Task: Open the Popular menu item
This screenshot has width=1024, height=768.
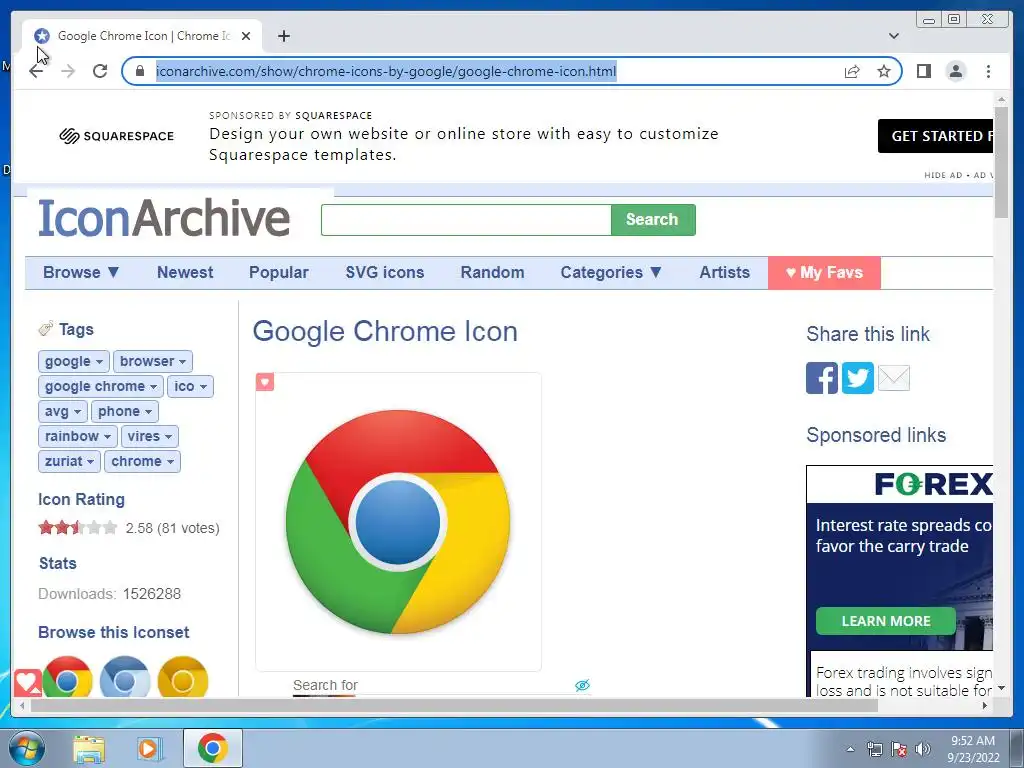Action: [x=279, y=272]
